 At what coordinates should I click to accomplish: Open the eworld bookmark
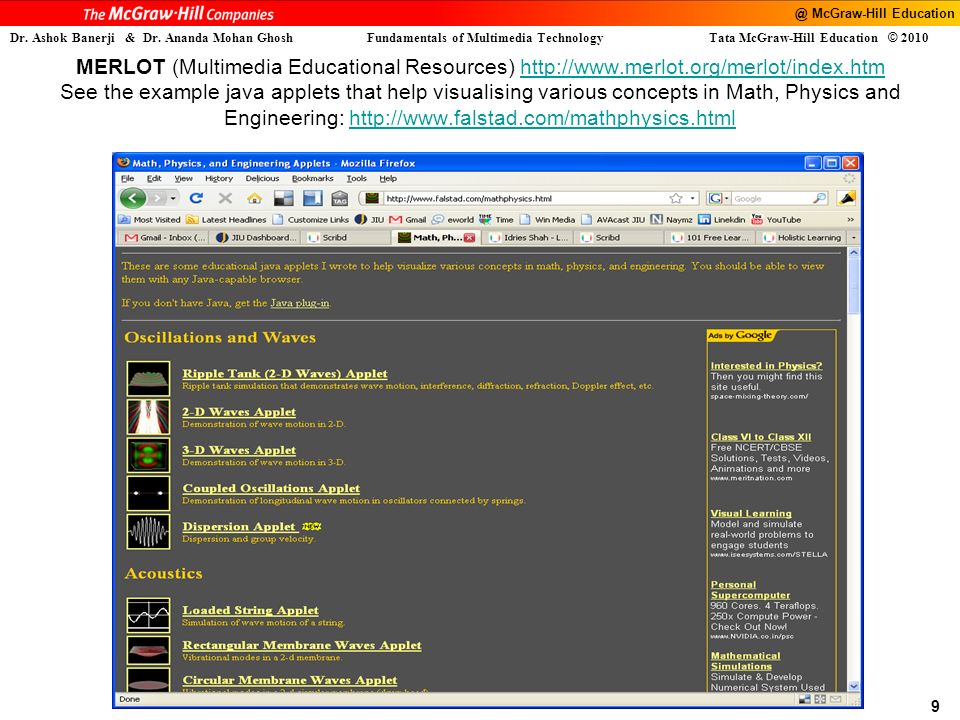[x=453, y=219]
